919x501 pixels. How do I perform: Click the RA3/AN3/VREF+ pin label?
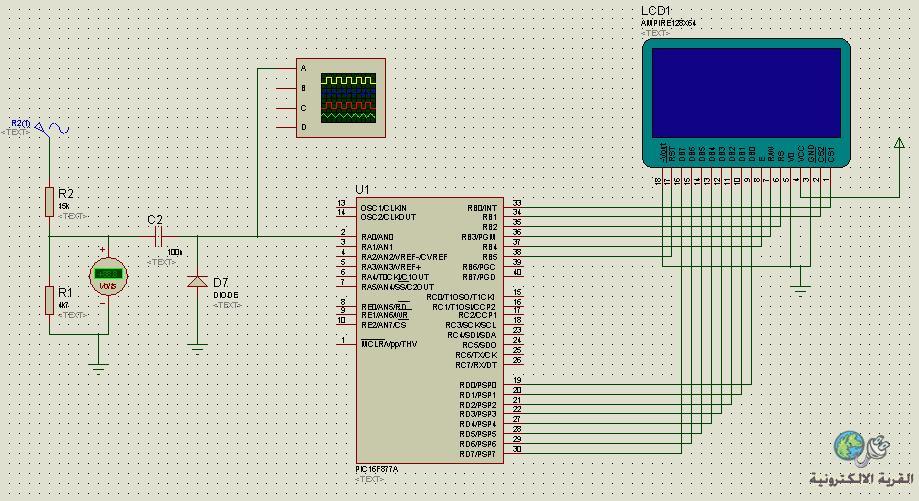(x=391, y=267)
